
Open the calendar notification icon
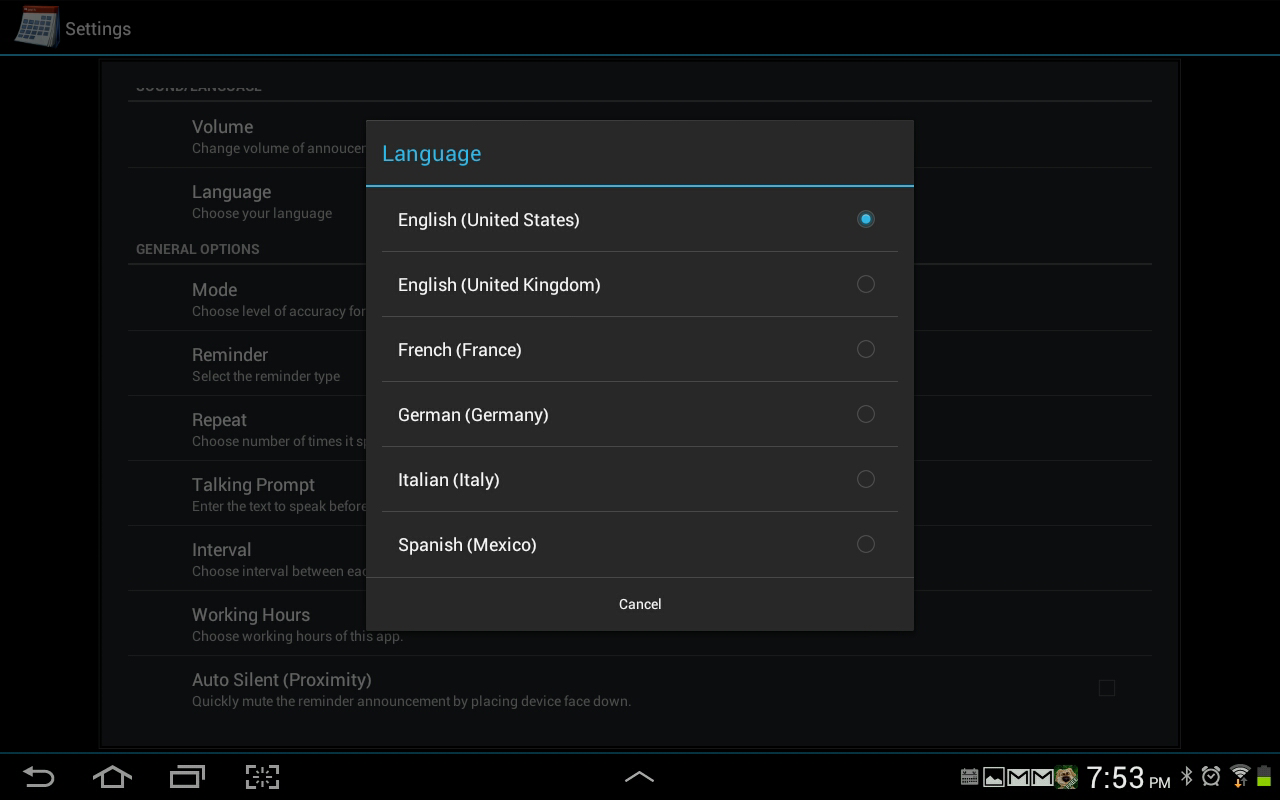[969, 777]
